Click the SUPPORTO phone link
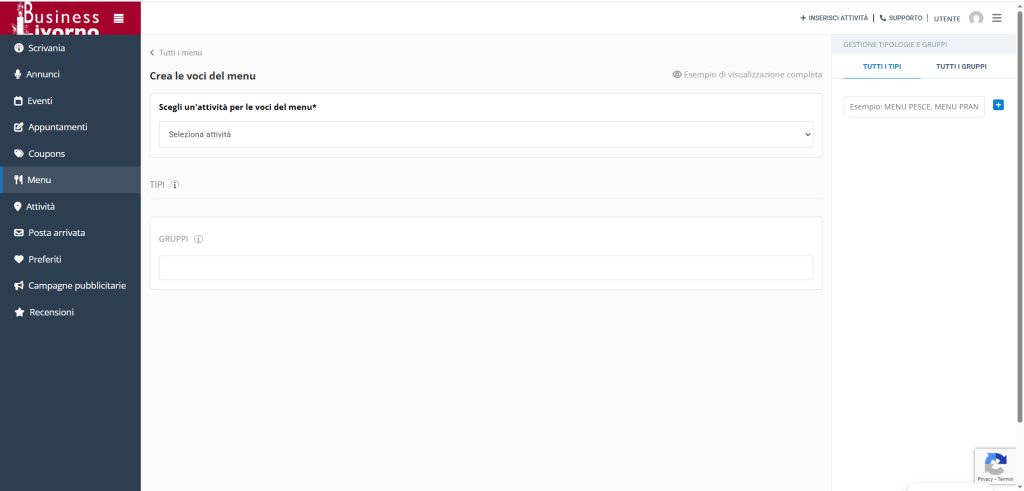The width and height of the screenshot is (1024, 491). (900, 18)
